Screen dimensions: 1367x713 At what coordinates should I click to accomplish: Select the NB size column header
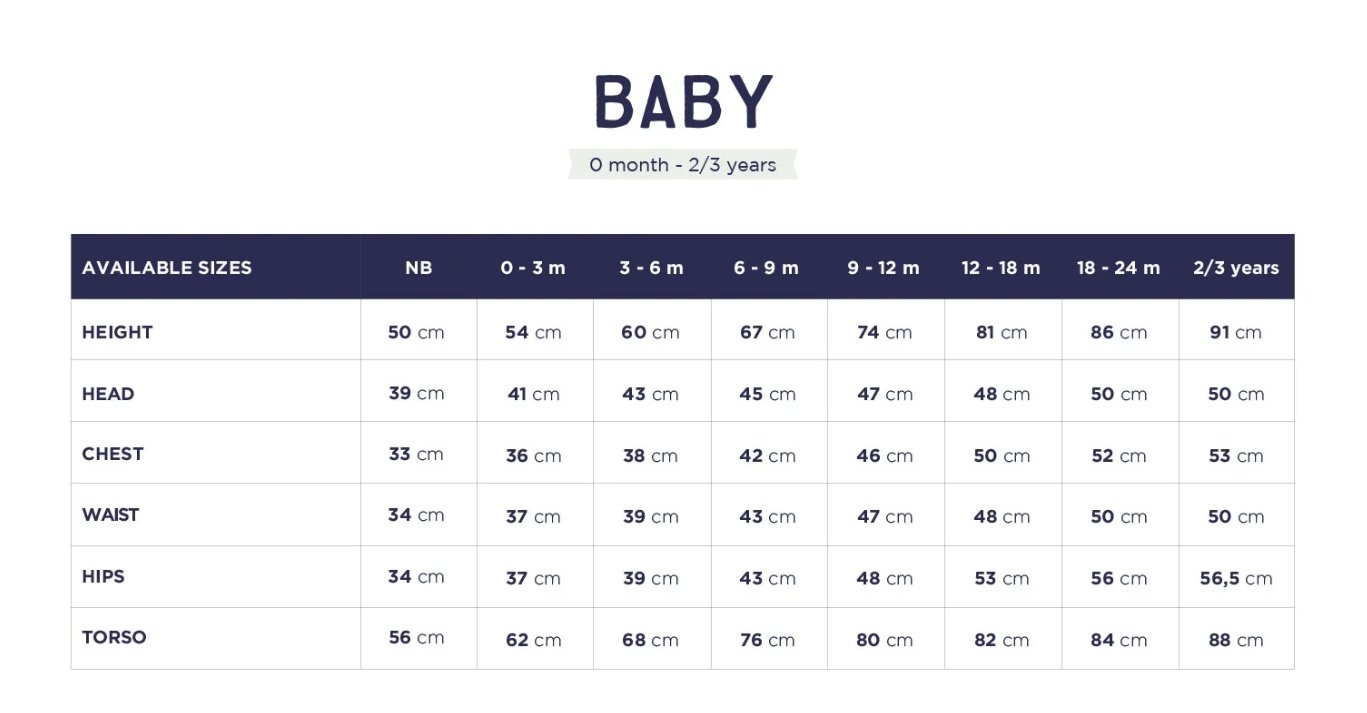click(418, 268)
